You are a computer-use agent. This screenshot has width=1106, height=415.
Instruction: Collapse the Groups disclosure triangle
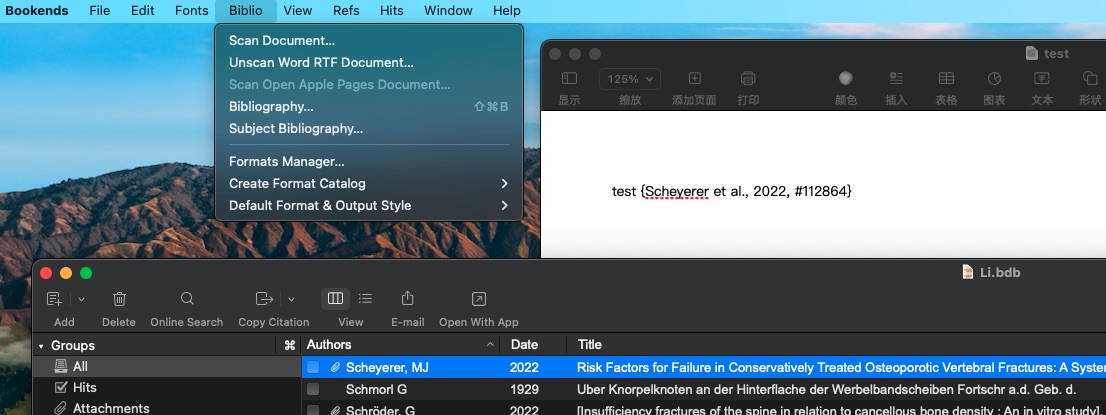pos(41,346)
